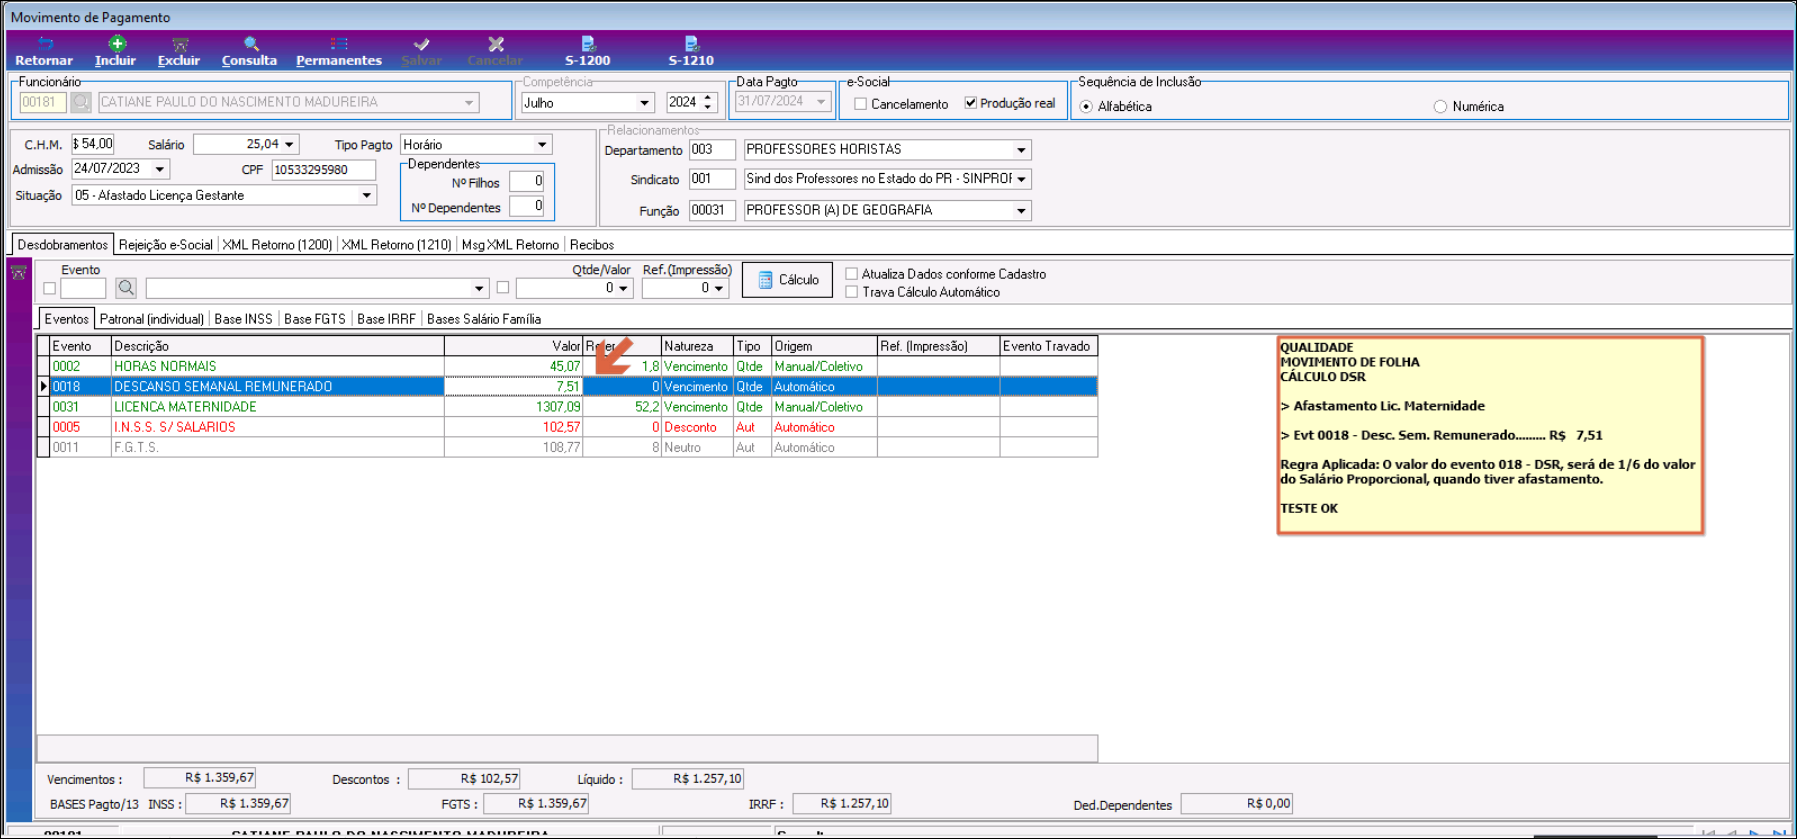Screen dimensions: 1797x839
Task: Click the Cálculo button
Action: [787, 280]
